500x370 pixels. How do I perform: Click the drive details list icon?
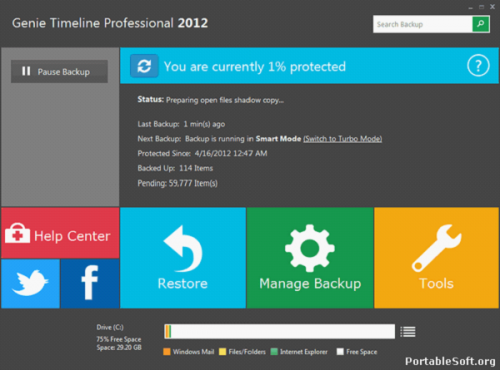pyautogui.click(x=408, y=332)
